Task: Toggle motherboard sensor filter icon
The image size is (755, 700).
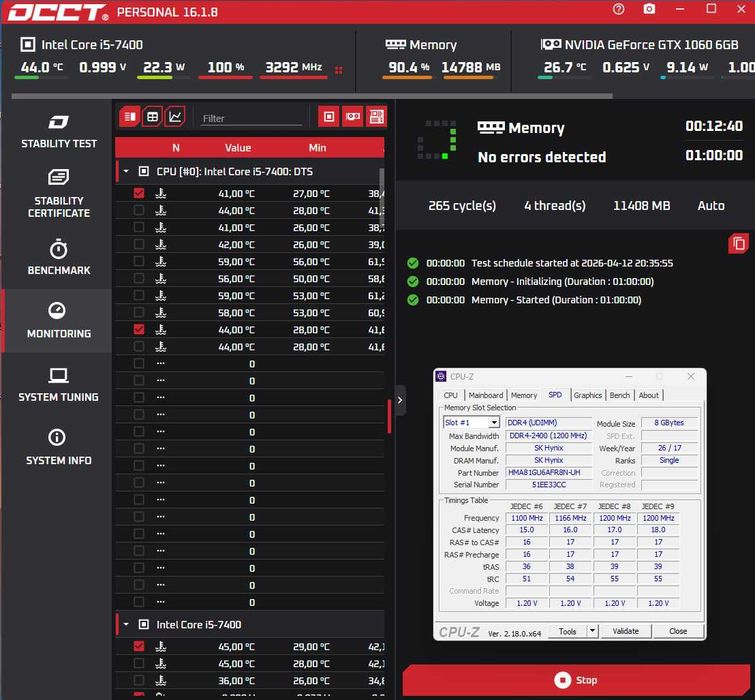Action: [376, 117]
